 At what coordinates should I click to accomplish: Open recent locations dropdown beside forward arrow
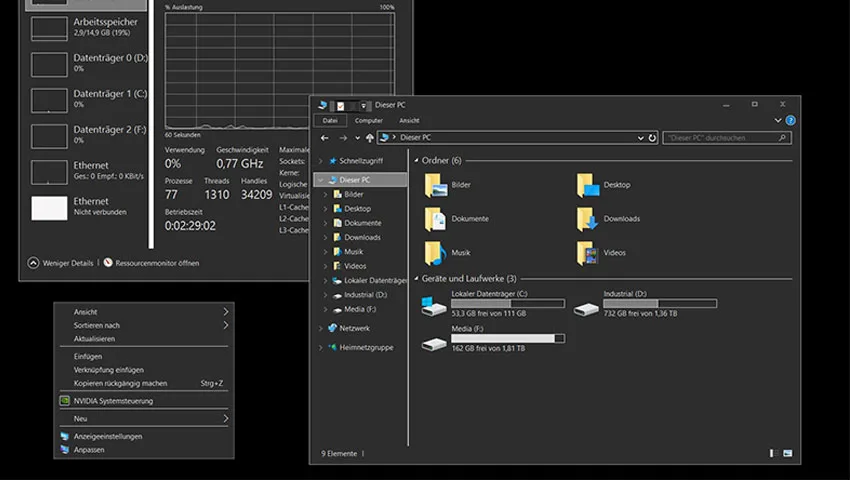click(357, 138)
